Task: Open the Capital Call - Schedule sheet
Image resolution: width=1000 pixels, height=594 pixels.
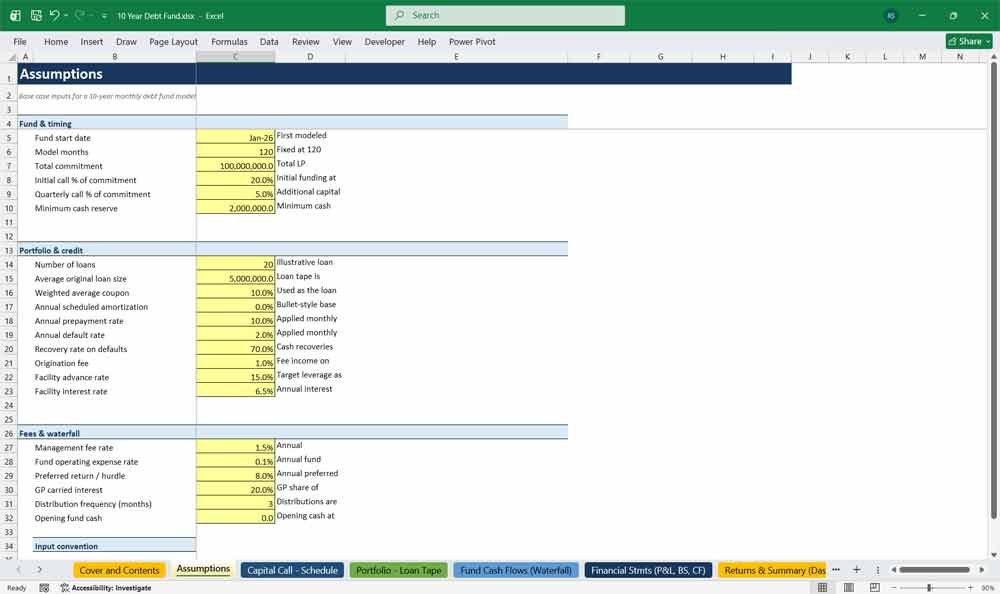Action: click(x=292, y=570)
